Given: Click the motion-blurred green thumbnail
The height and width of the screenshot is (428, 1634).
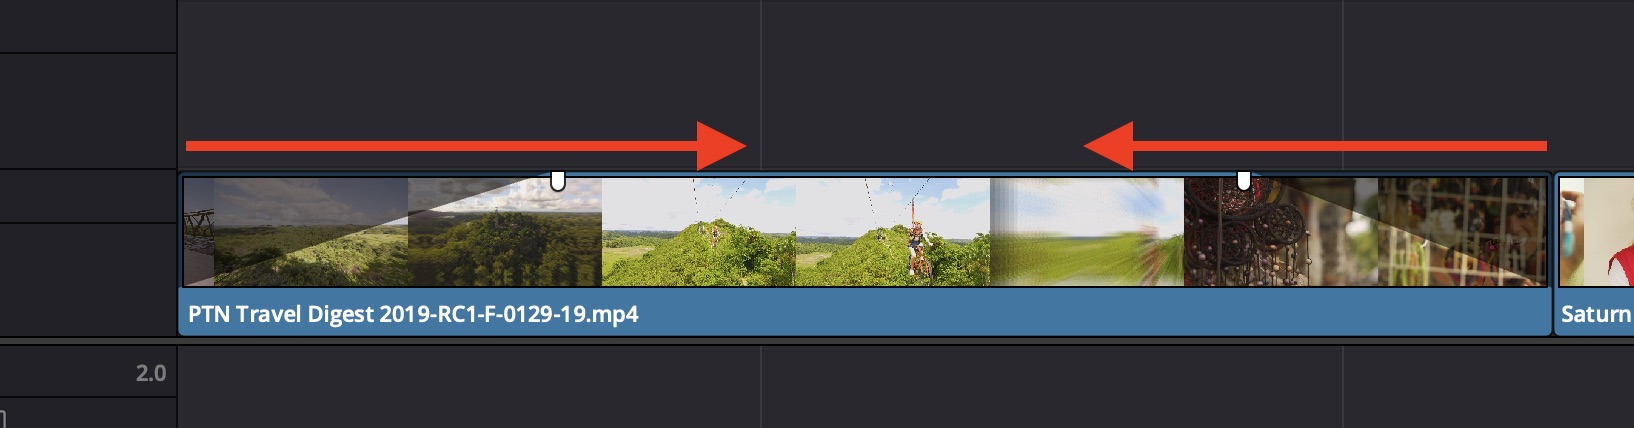Looking at the screenshot, I should point(1087,232).
